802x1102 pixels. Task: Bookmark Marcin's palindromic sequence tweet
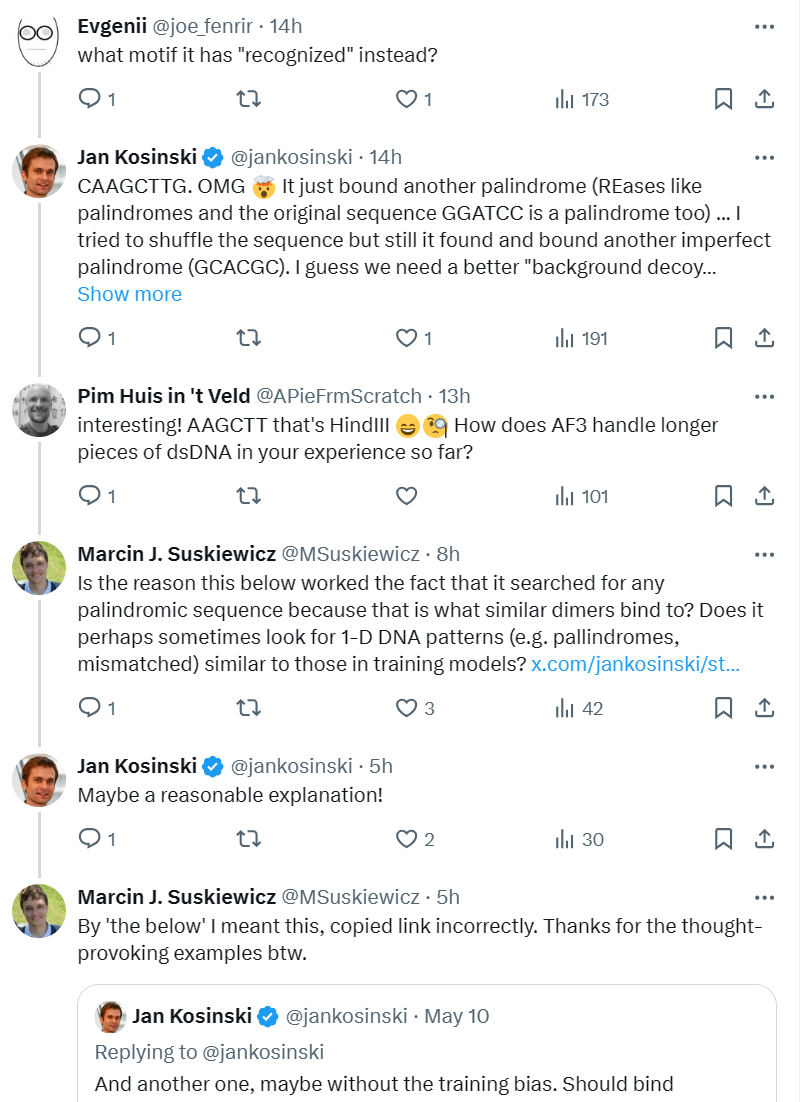(x=723, y=708)
